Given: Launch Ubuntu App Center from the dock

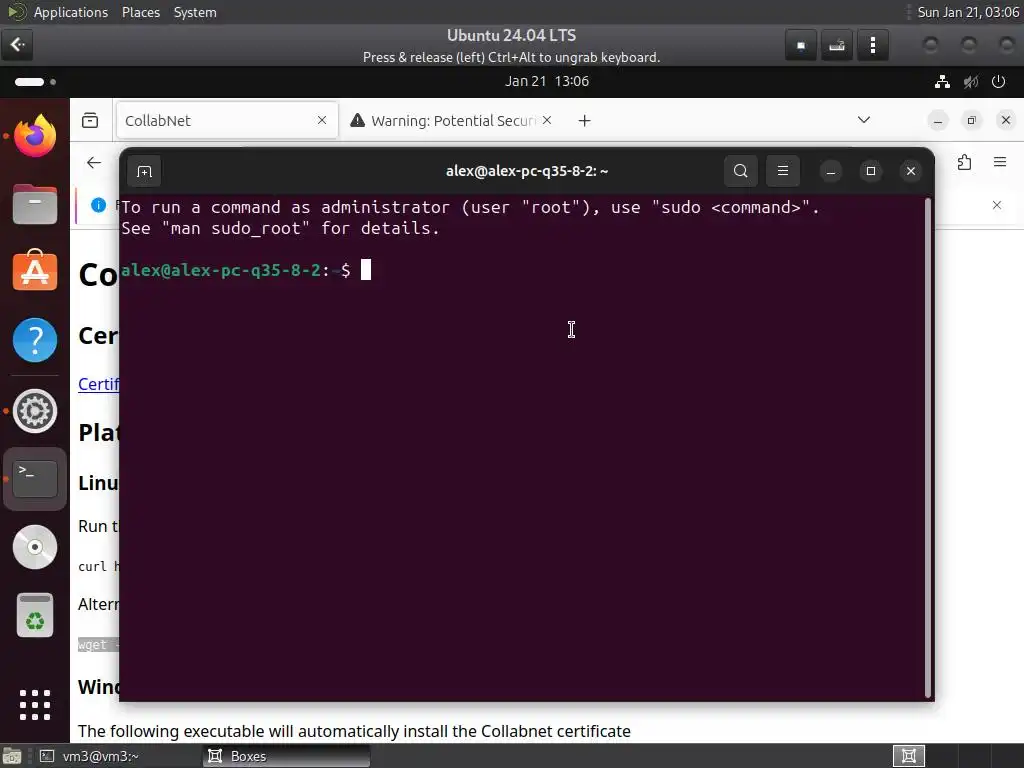Looking at the screenshot, I should [35, 270].
